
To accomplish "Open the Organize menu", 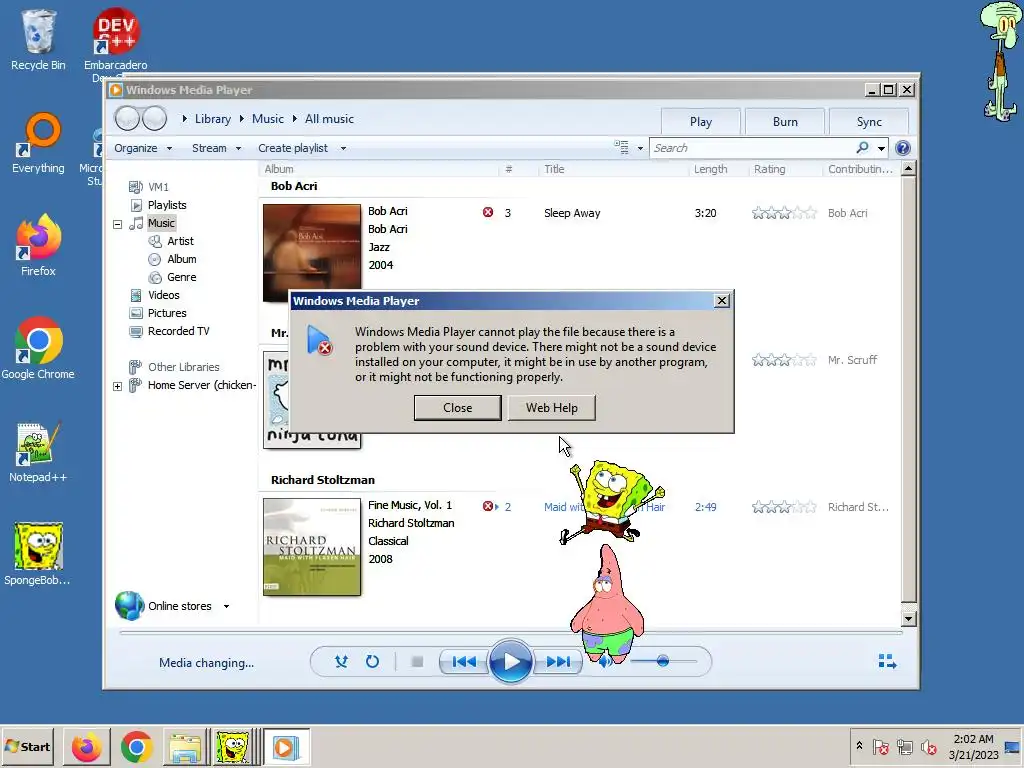I will coord(142,148).
